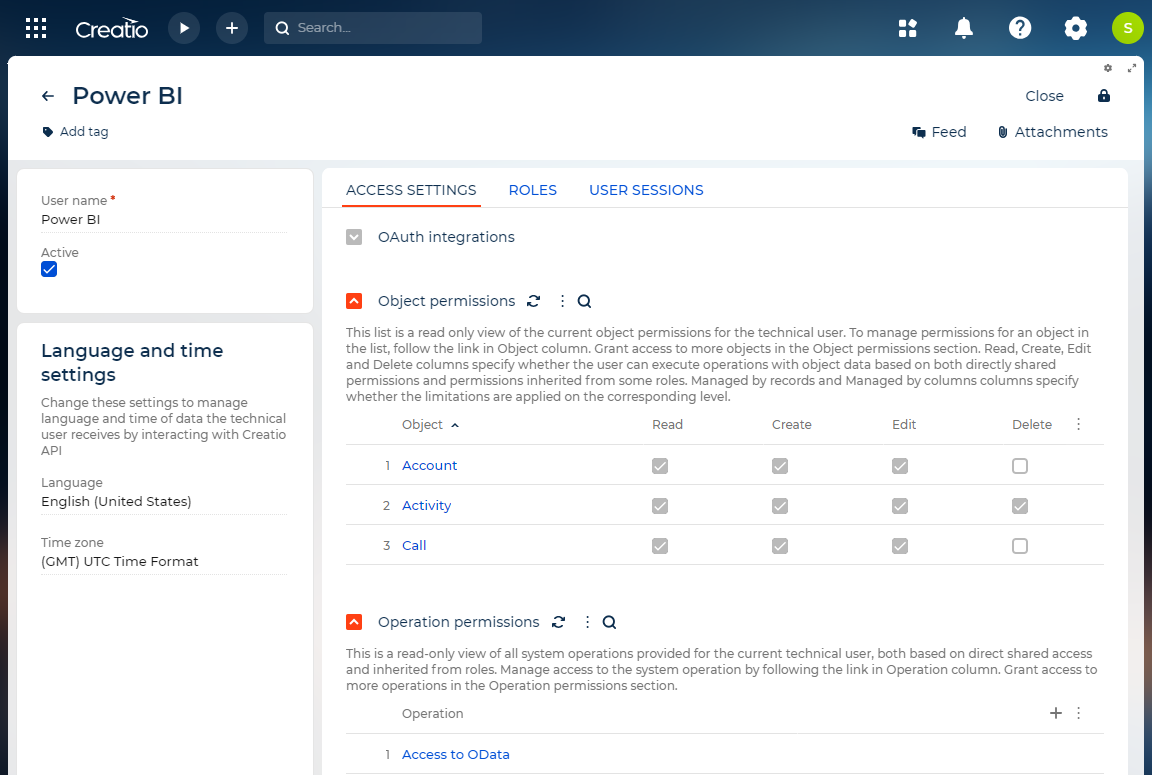The height and width of the screenshot is (775, 1152).
Task: Click the Call Delete checkbox
Action: click(1020, 546)
